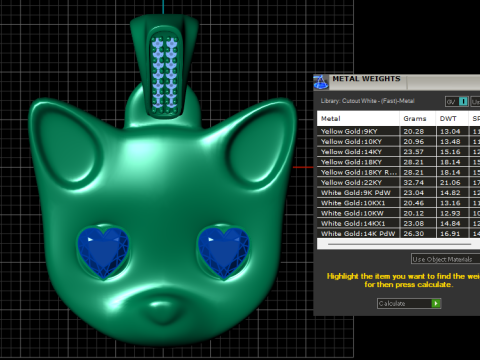Select the Yellow Gold:18KY R... row
The width and height of the screenshot is (480, 360).
[398, 172]
